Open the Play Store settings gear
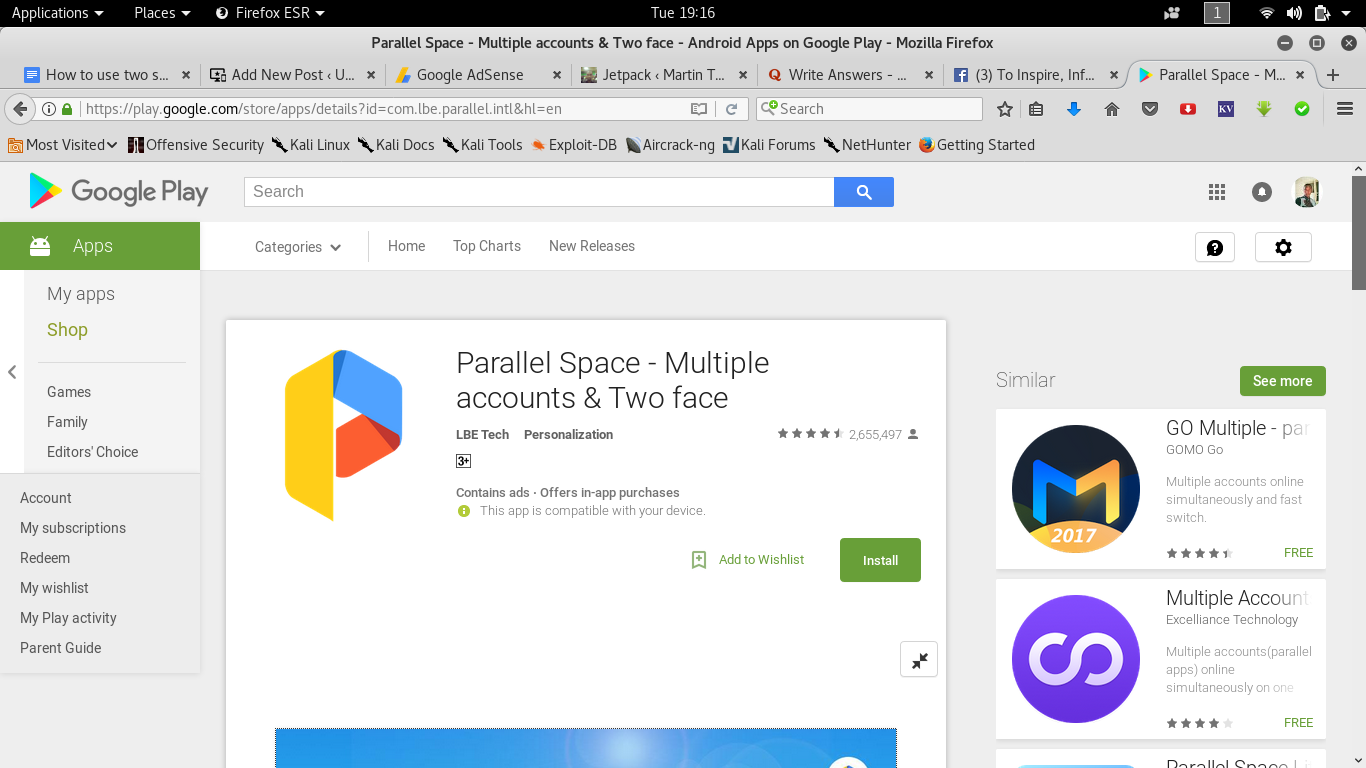 point(1283,247)
